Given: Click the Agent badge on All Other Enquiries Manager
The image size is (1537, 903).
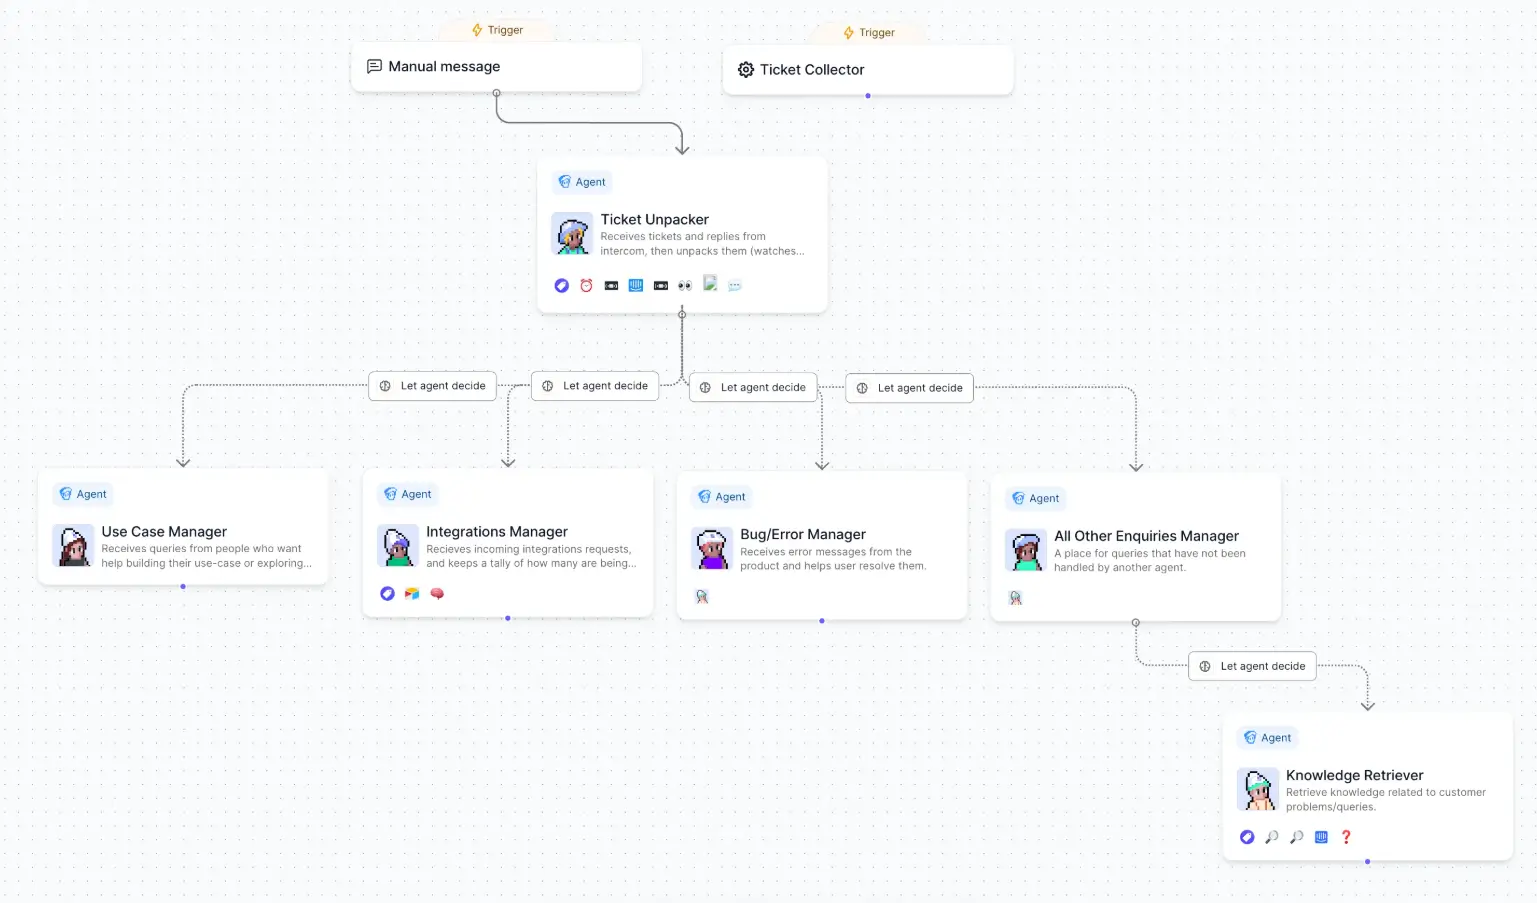Looking at the screenshot, I should pos(1036,498).
